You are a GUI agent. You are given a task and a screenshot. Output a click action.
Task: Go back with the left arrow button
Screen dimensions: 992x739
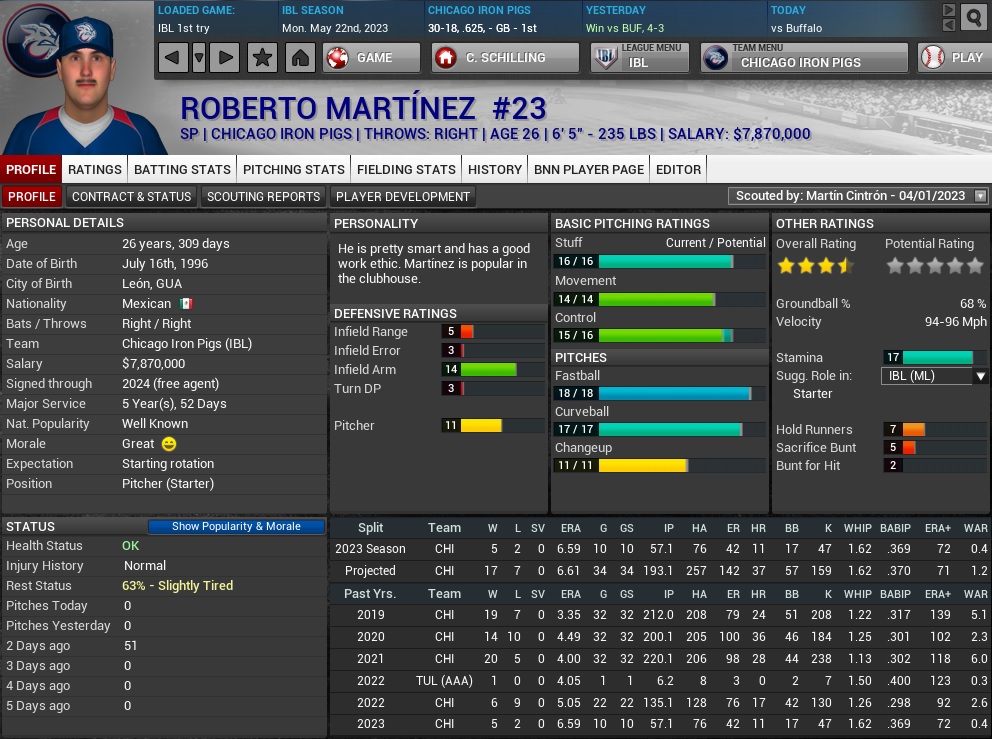(171, 58)
